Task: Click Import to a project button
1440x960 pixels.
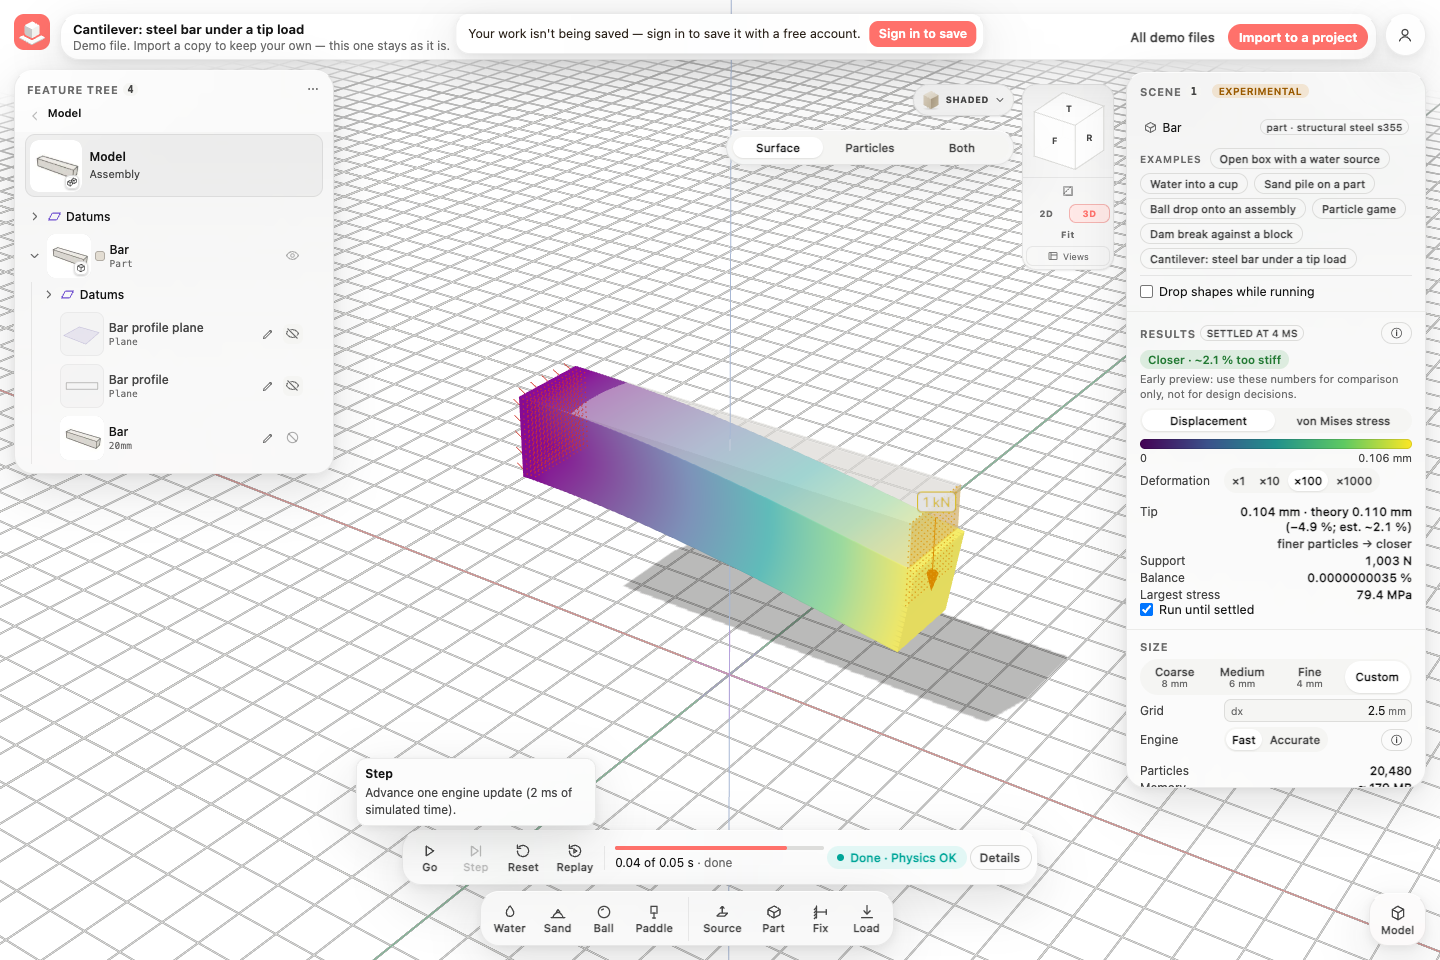Action: 1298,38
